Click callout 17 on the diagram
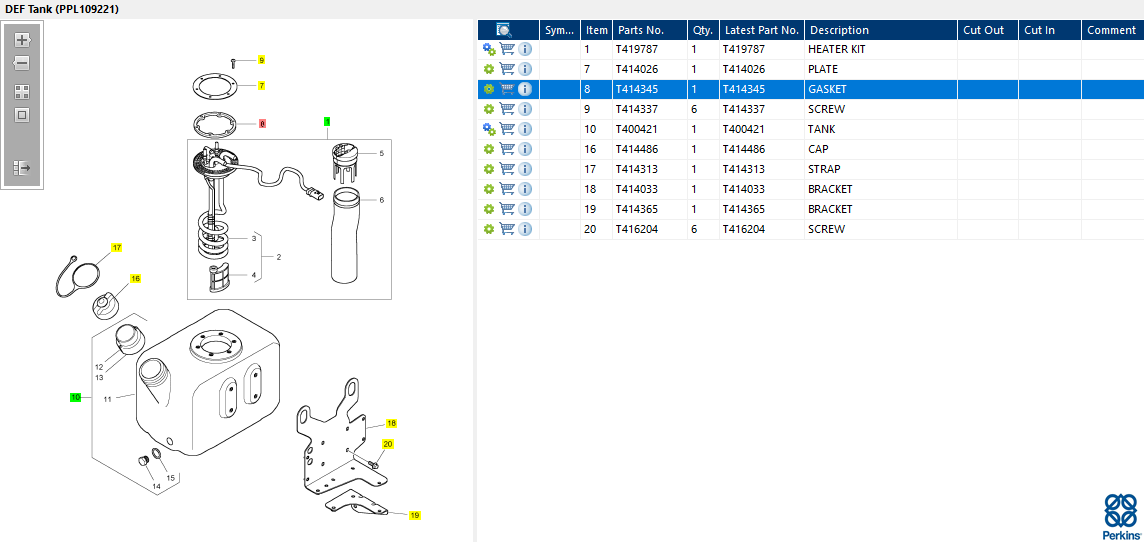This screenshot has height=542, width=1144. pos(117,248)
